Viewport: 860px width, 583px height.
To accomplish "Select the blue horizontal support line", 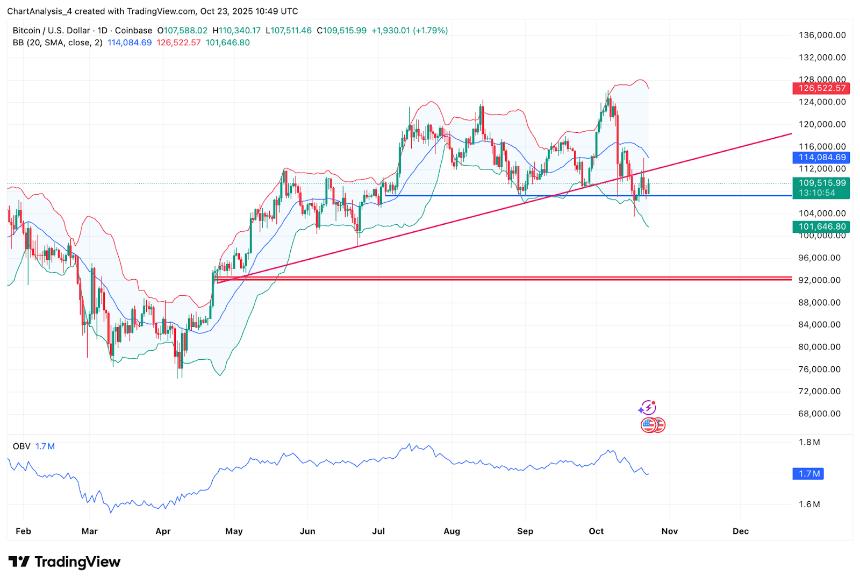I will tap(300, 196).
